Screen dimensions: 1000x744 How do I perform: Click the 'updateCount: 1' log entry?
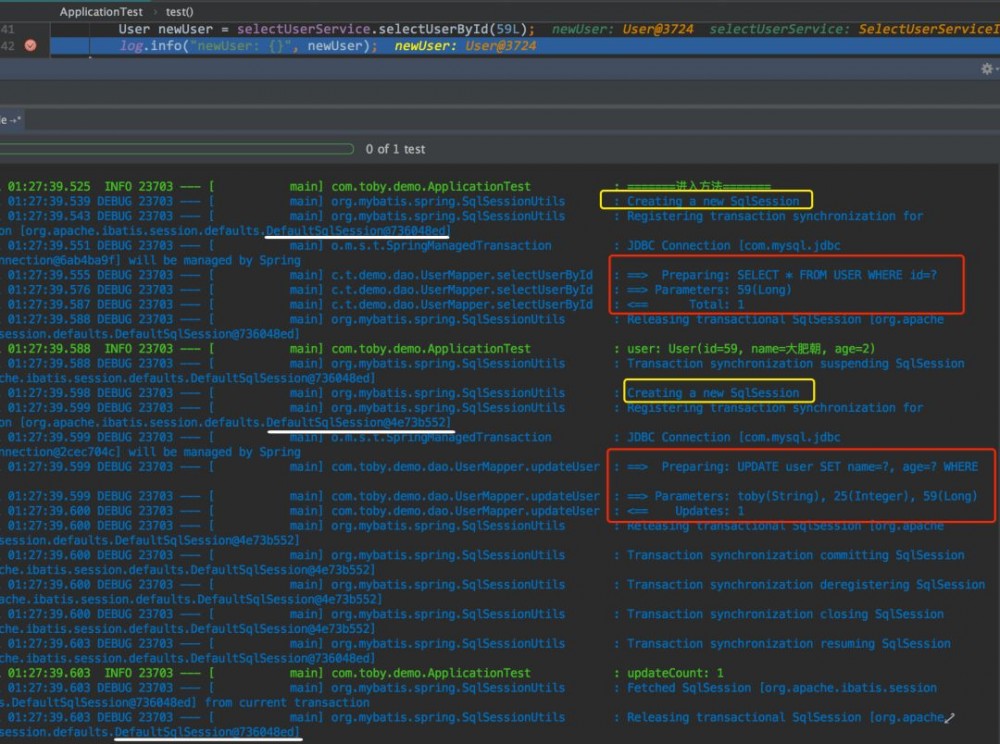point(675,673)
